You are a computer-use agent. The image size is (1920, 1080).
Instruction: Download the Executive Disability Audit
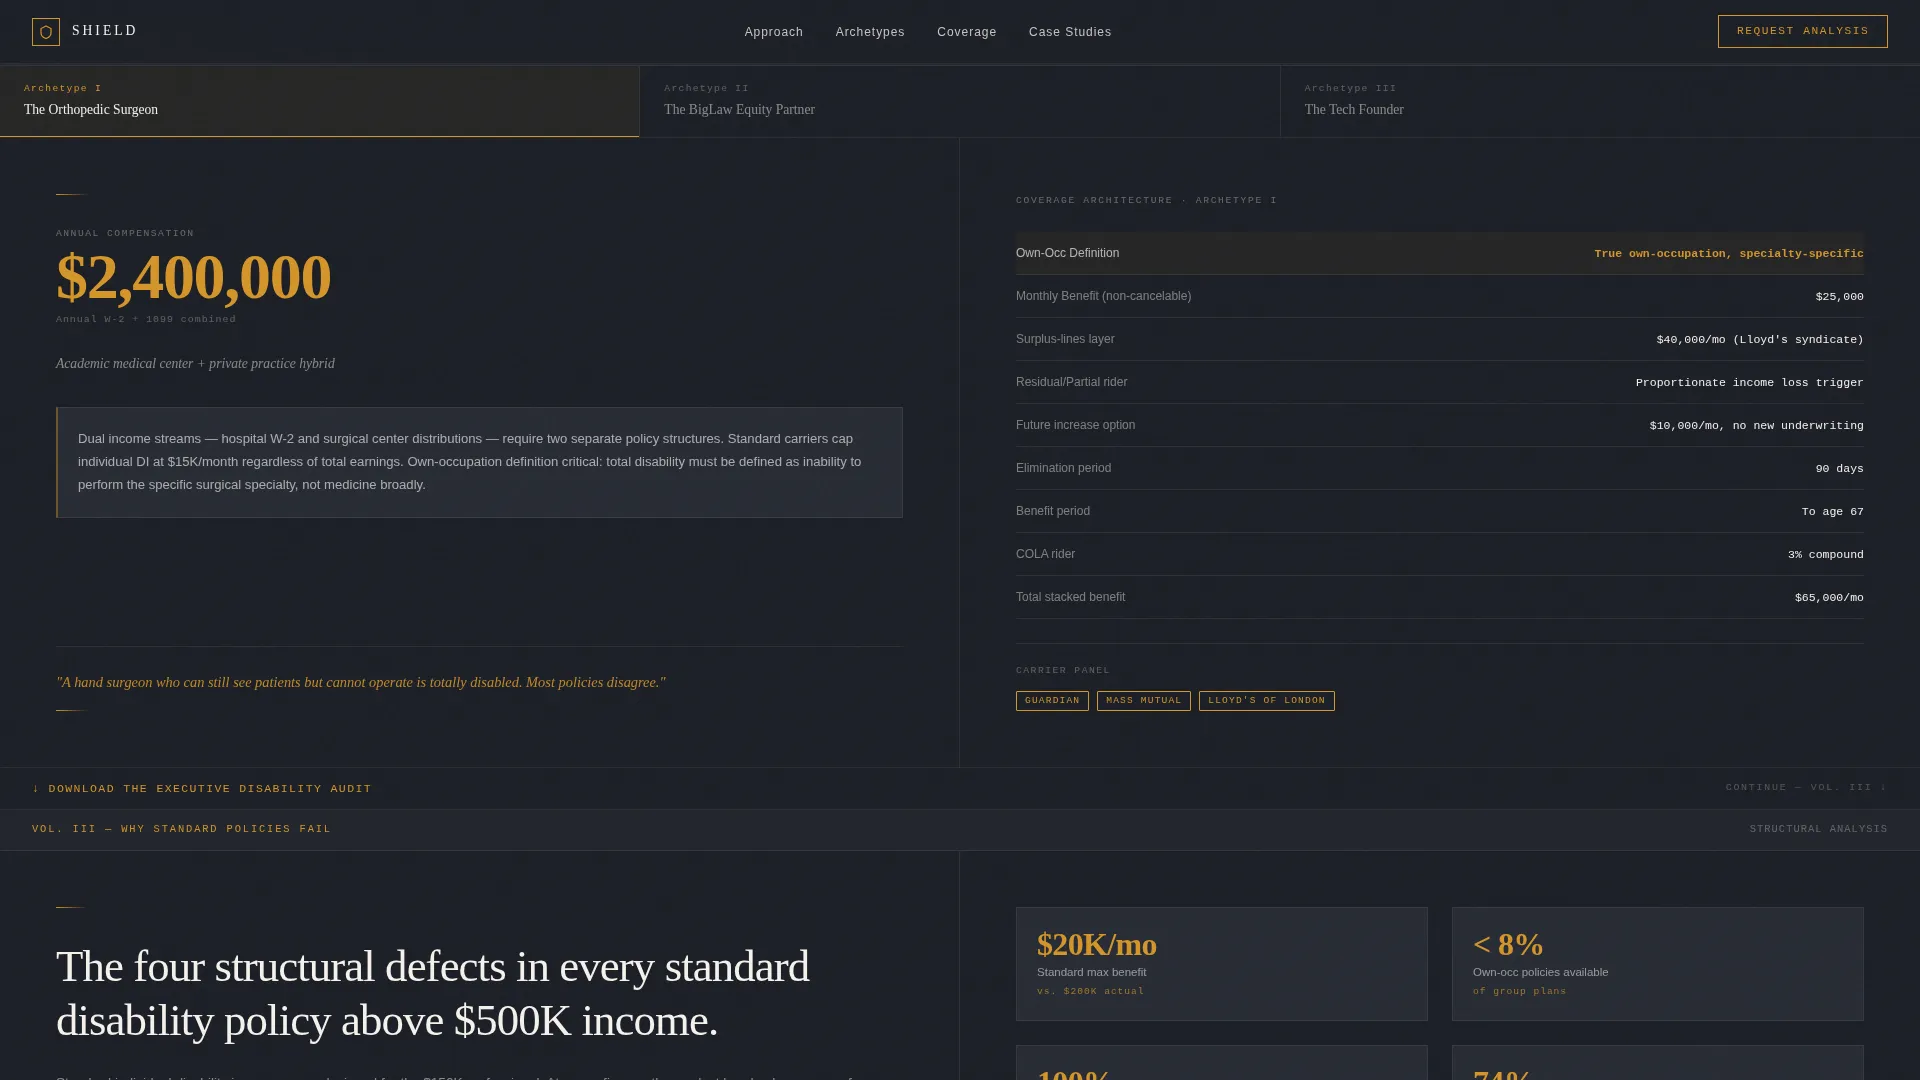(x=202, y=789)
